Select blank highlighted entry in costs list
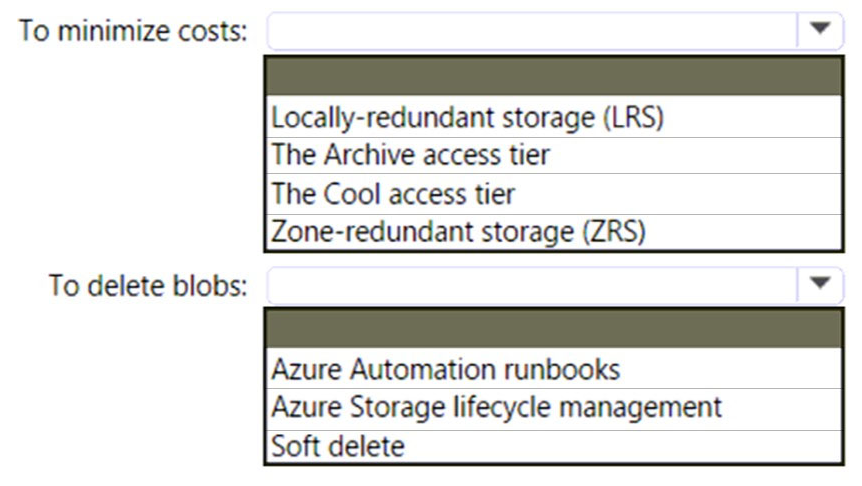 tap(554, 76)
